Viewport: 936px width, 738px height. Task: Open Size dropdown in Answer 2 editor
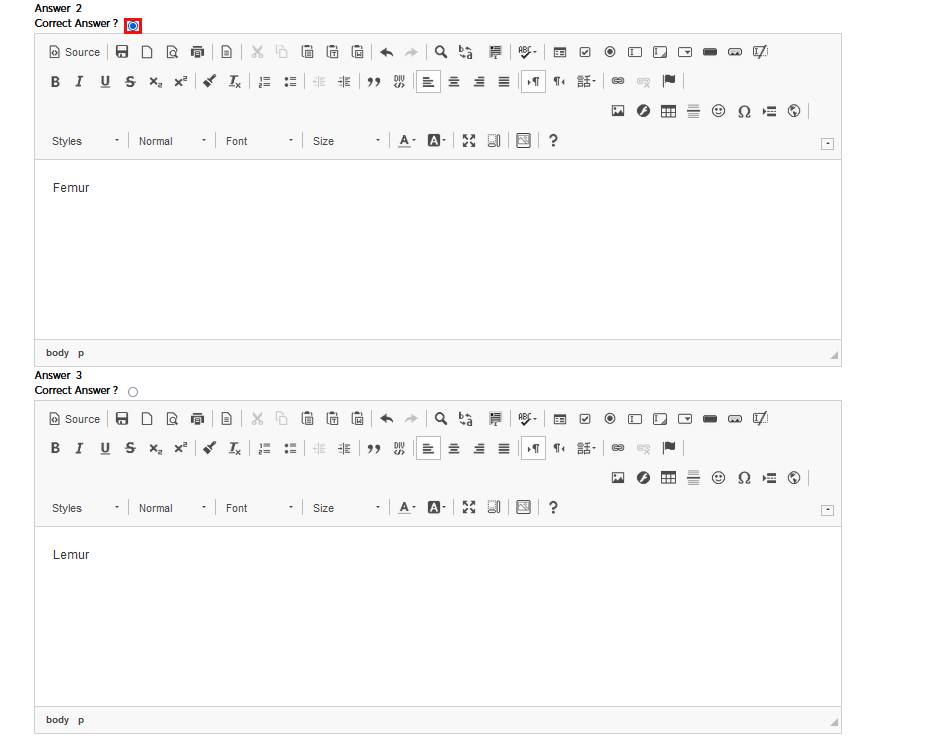coord(346,141)
